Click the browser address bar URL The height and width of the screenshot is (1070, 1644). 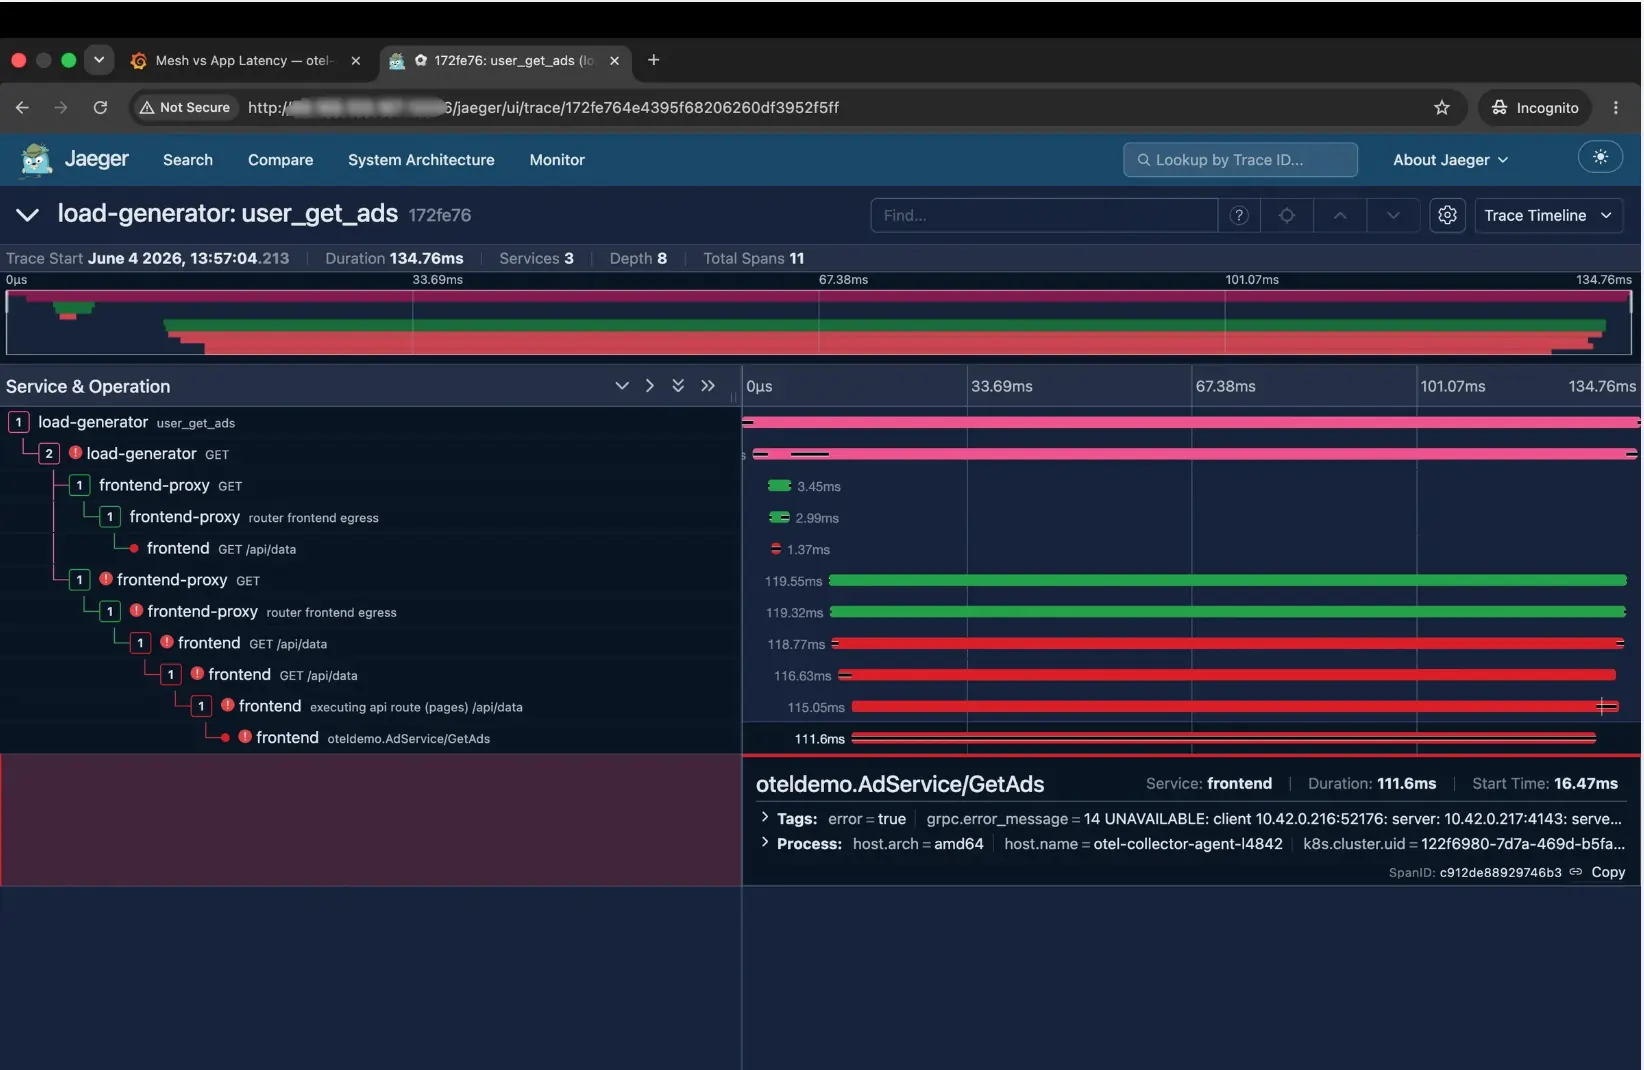pyautogui.click(x=543, y=107)
